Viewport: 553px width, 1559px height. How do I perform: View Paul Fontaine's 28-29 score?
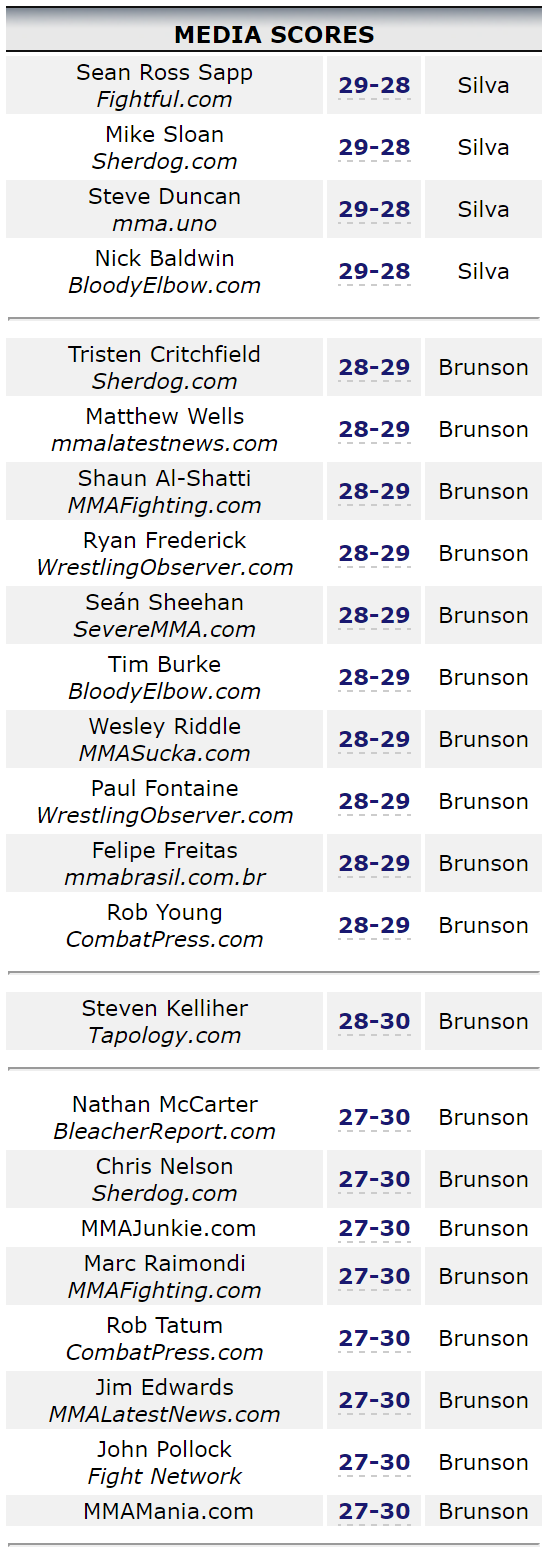coord(374,802)
